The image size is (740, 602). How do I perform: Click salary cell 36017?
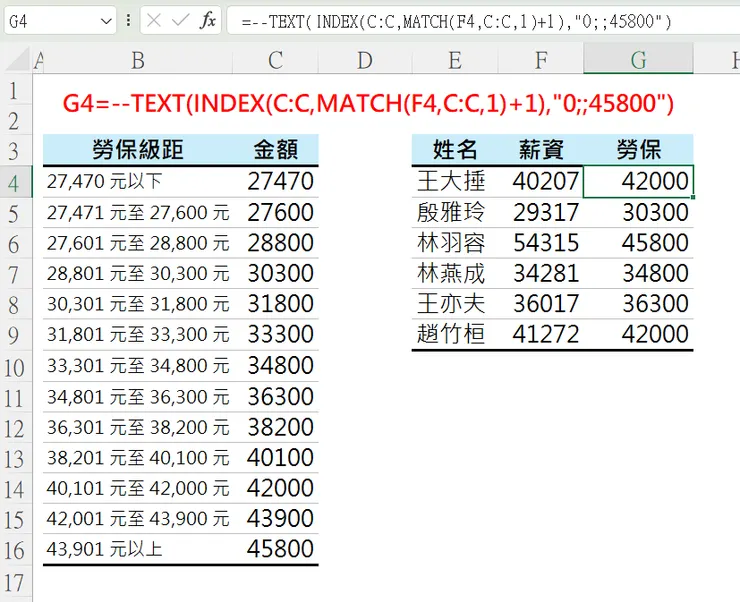pyautogui.click(x=540, y=304)
